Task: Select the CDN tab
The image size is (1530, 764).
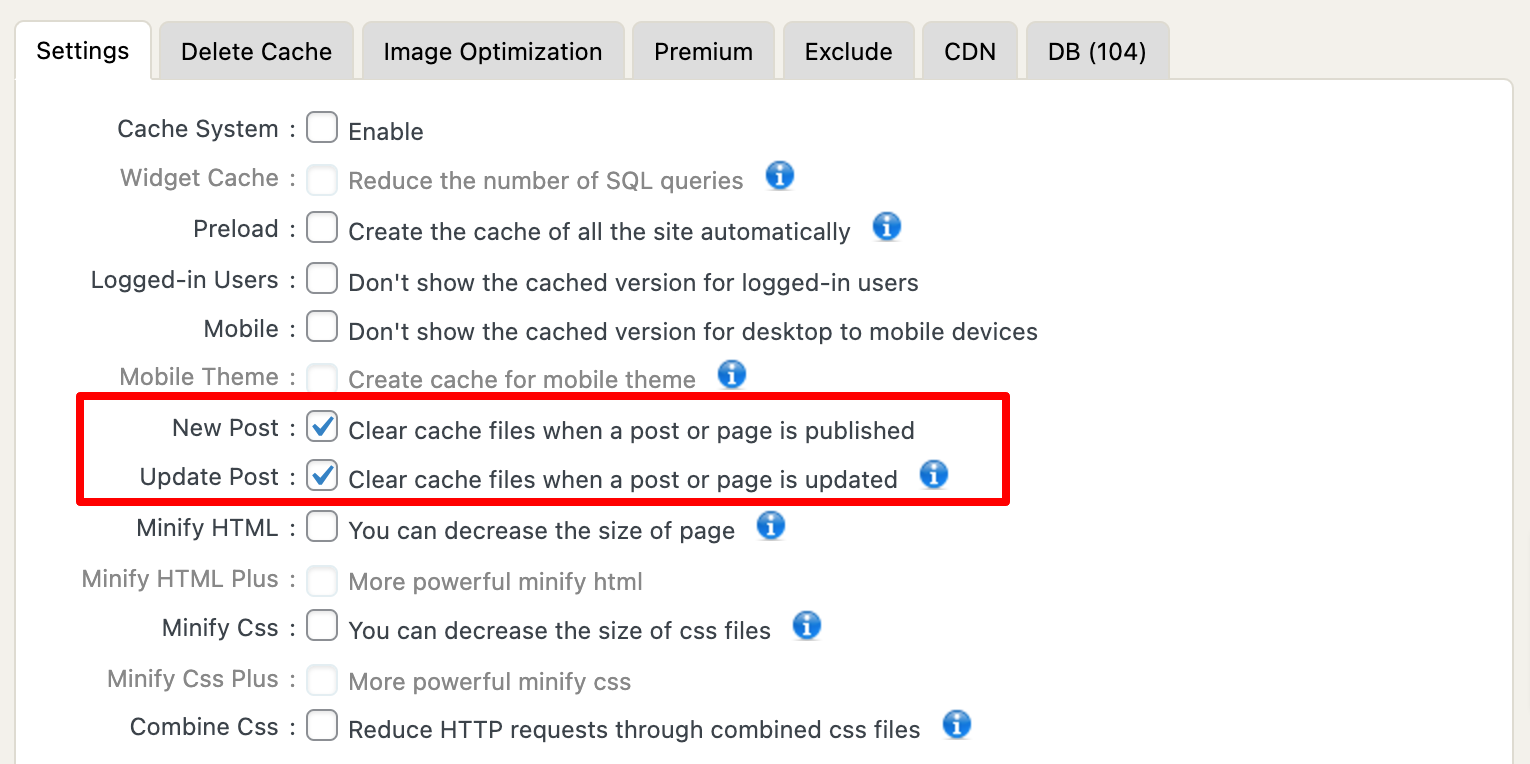Action: pyautogui.click(x=970, y=51)
